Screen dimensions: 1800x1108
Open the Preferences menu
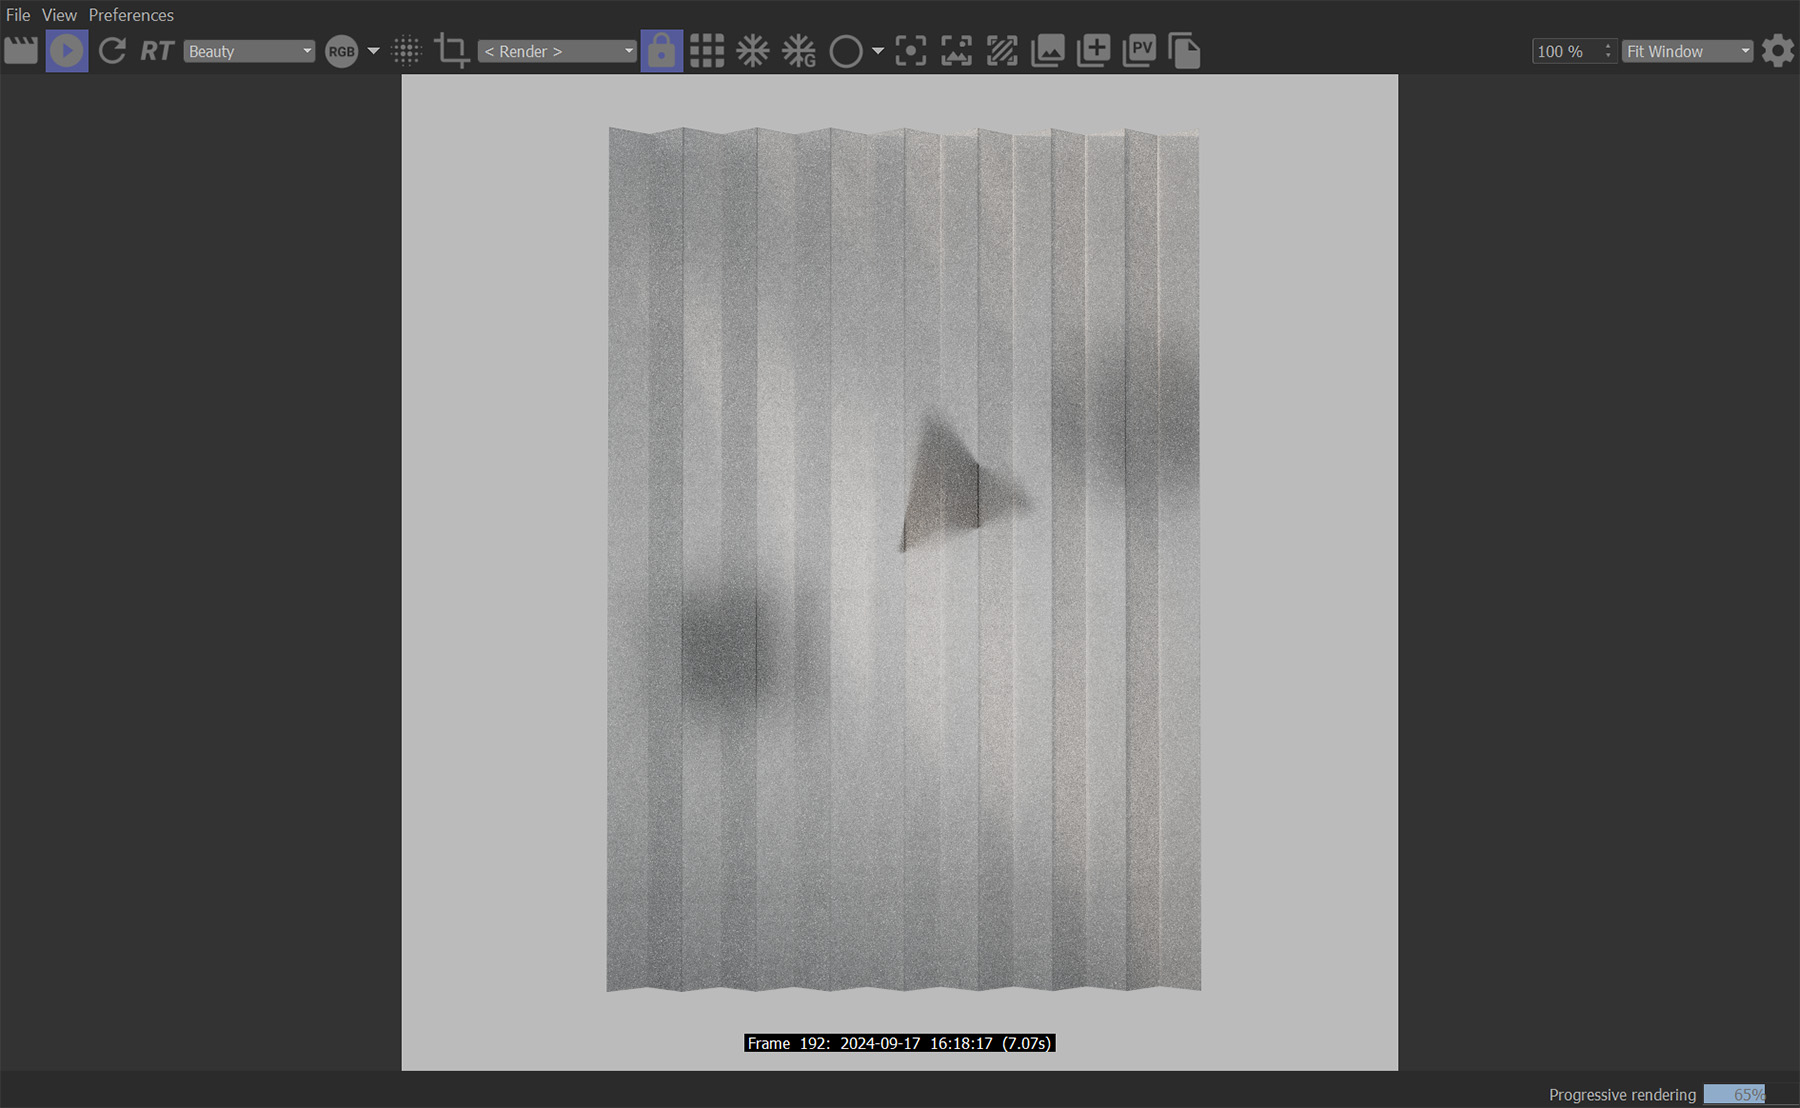[131, 15]
